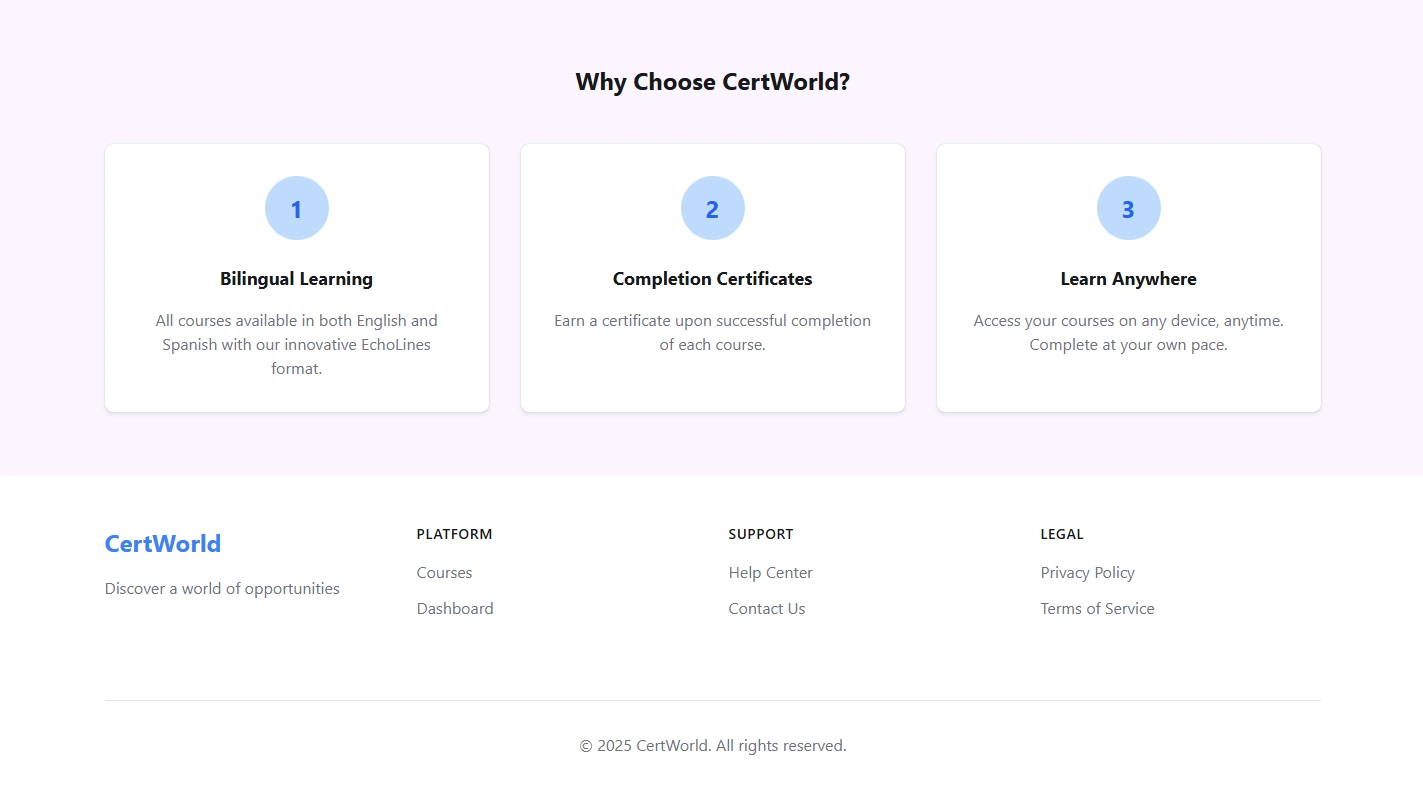Viewport: 1423px width, 803px height.
Task: Click the CertWorld footer logo
Action: pos(163,544)
